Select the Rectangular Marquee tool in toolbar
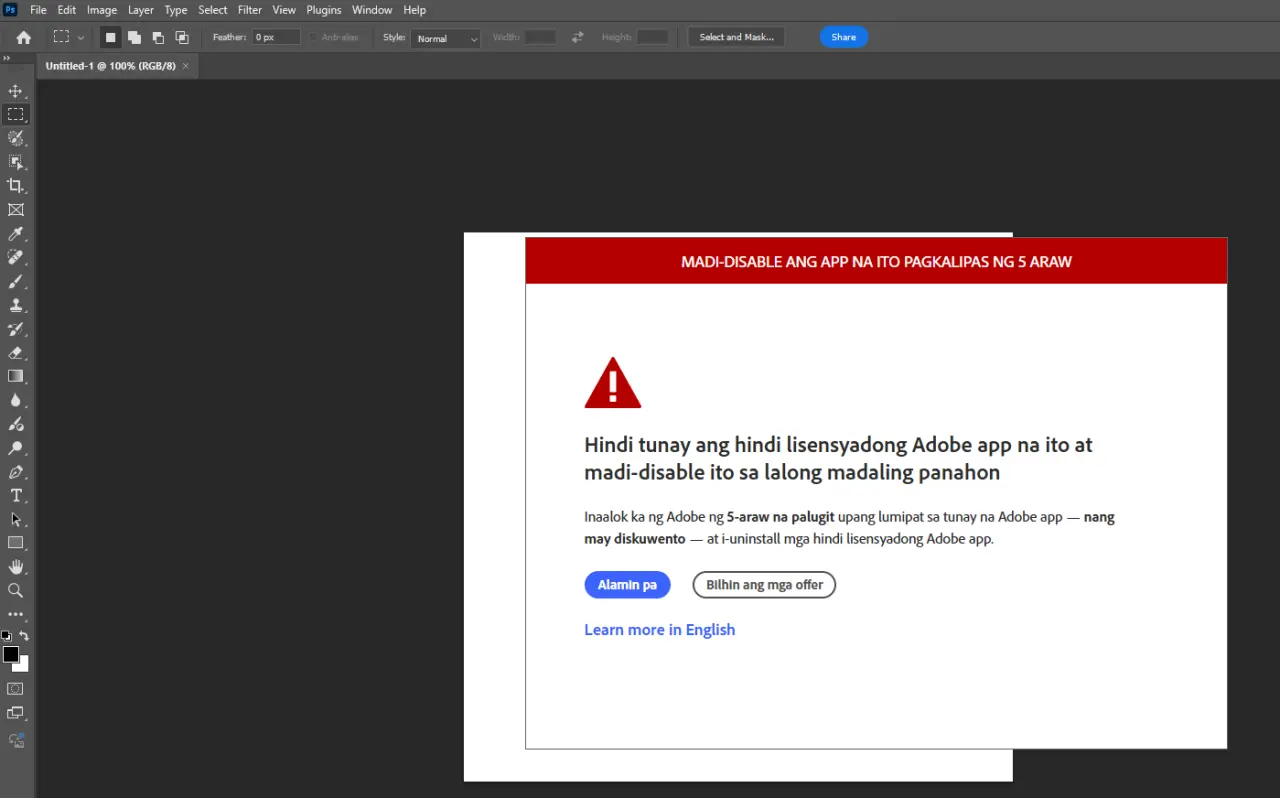The image size is (1280, 798). tap(16, 114)
